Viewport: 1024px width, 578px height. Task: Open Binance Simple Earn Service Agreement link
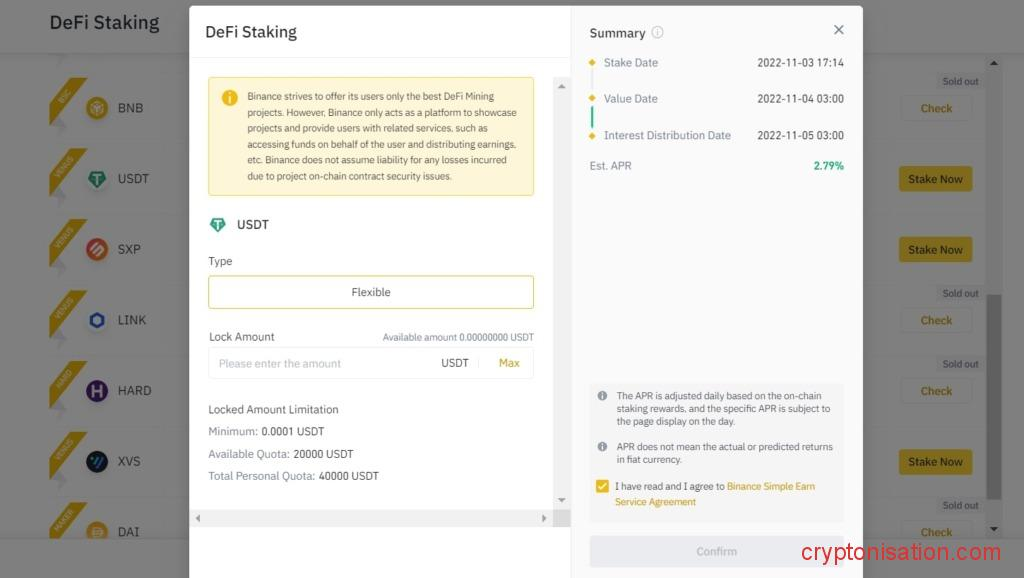pyautogui.click(x=770, y=487)
